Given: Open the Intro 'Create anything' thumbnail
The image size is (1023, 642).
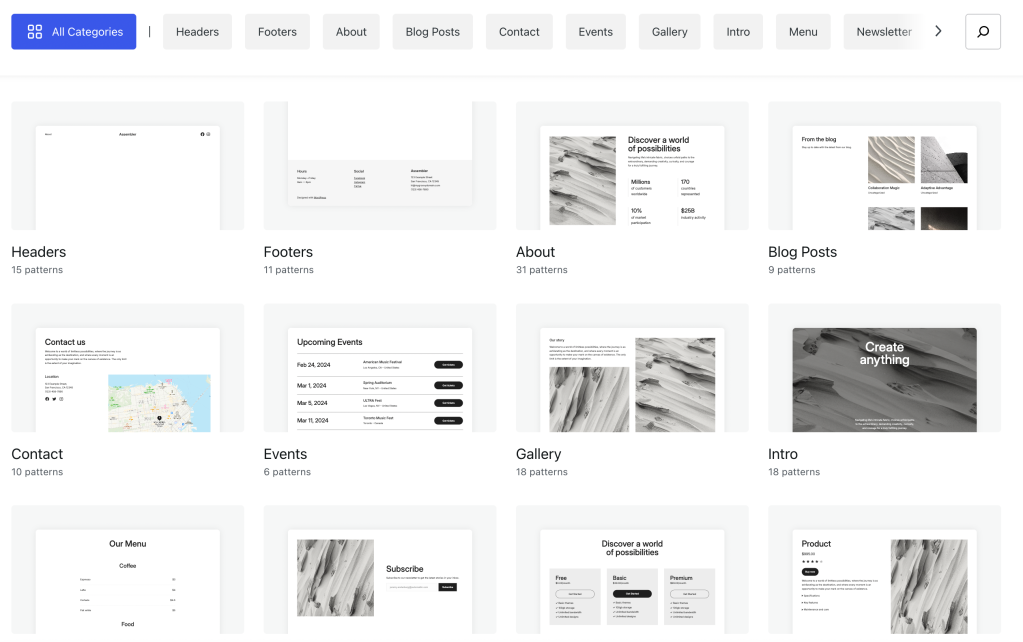Looking at the screenshot, I should pyautogui.click(x=884, y=368).
